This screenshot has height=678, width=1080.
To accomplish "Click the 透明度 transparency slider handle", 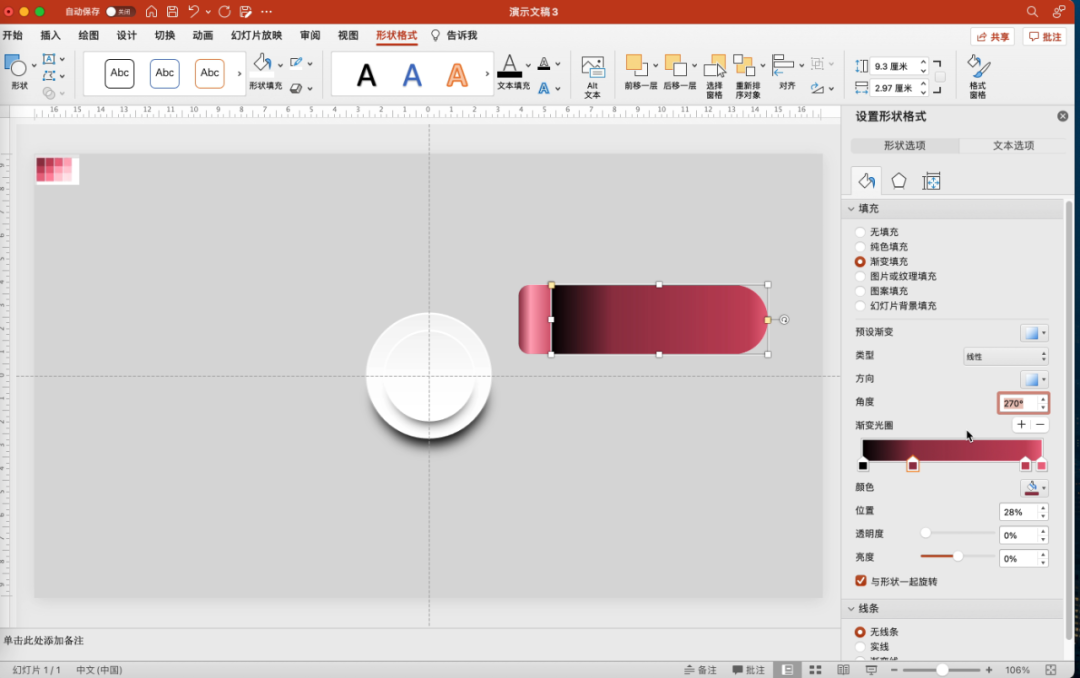I will pos(926,533).
